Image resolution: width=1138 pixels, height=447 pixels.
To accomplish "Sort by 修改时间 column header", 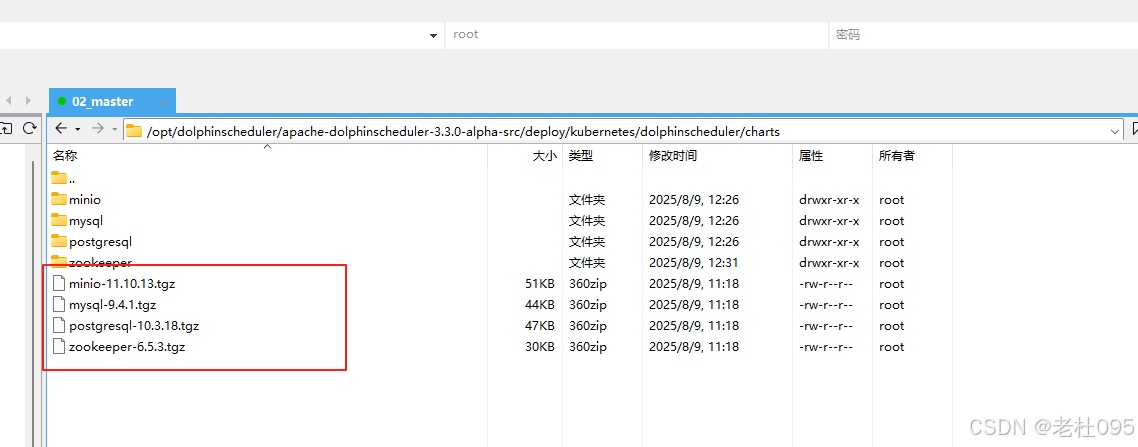I will [673, 156].
